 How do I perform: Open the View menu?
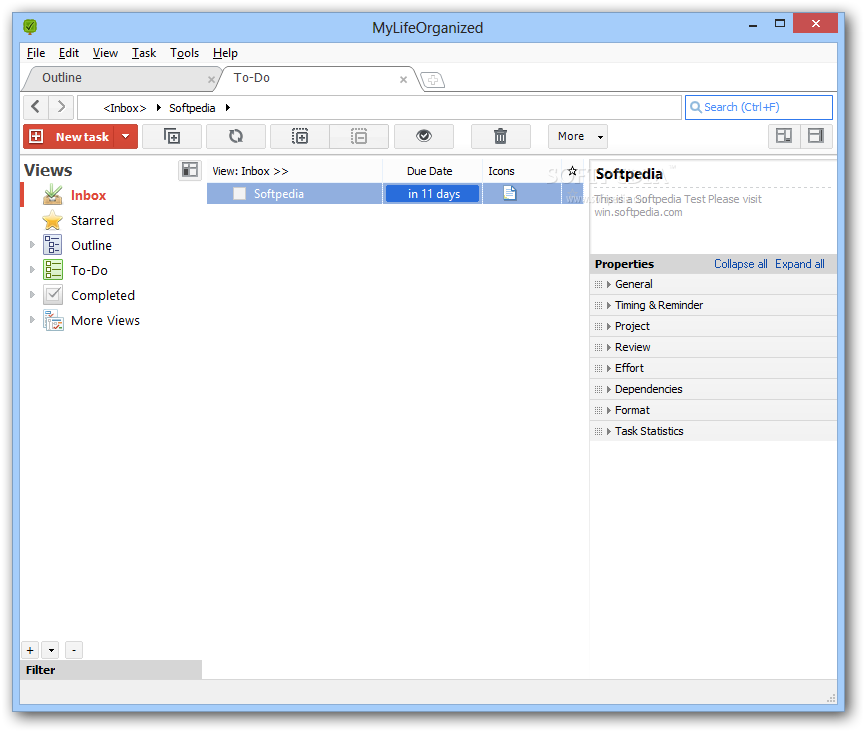pyautogui.click(x=105, y=53)
